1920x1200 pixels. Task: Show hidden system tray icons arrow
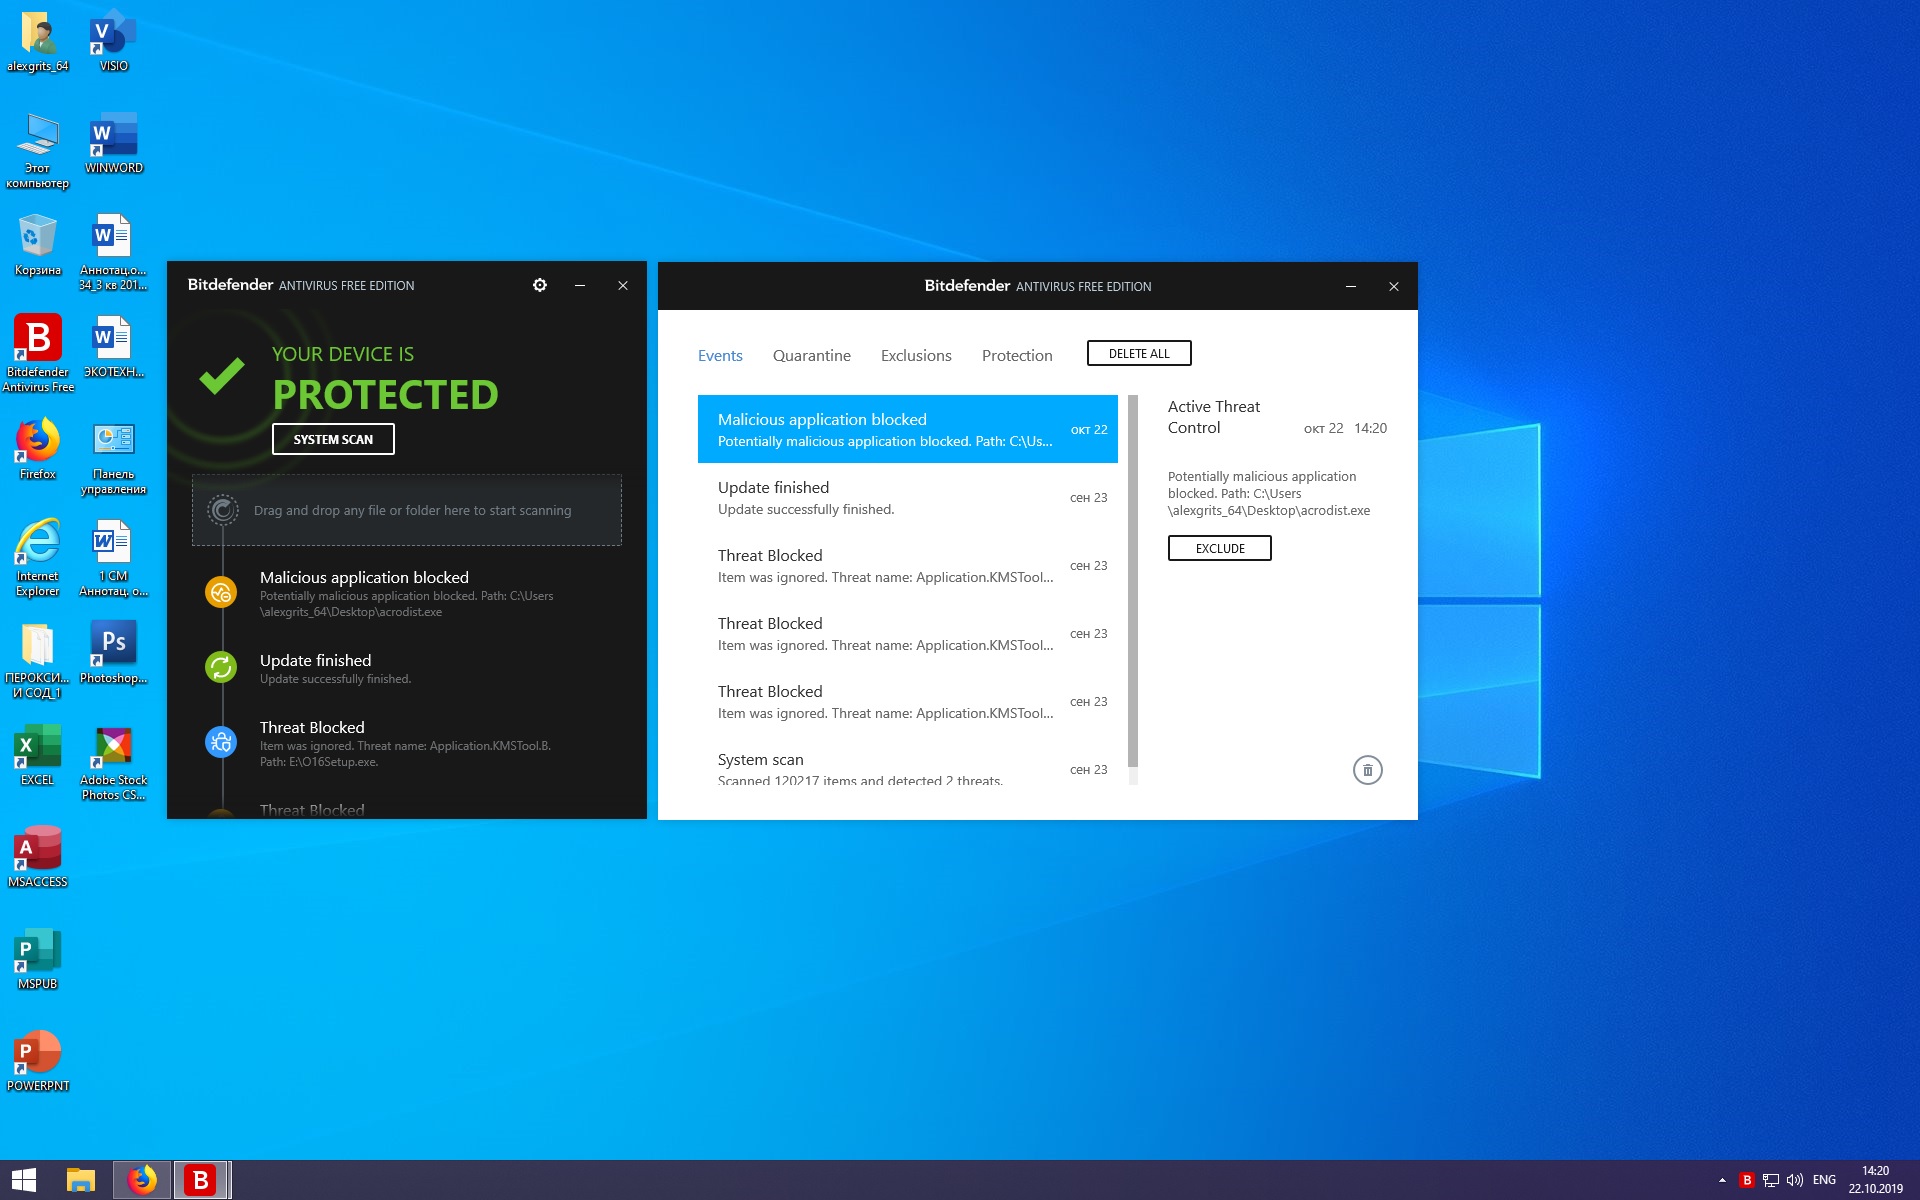click(1722, 1180)
